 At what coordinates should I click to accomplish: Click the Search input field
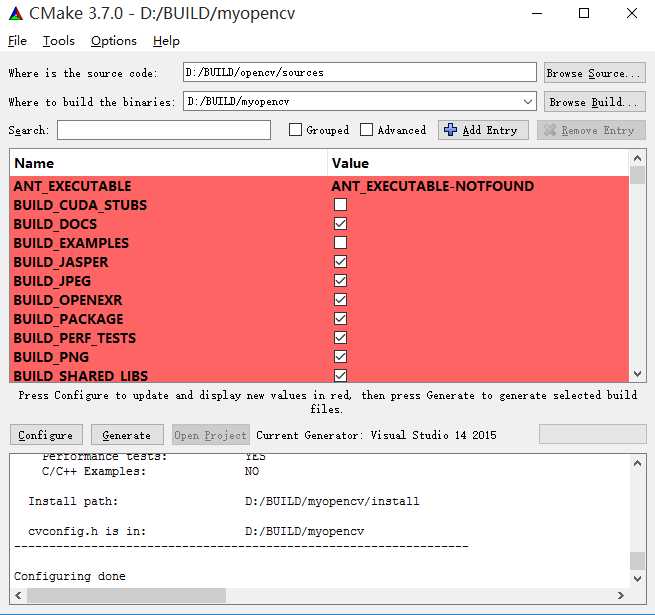[164, 130]
